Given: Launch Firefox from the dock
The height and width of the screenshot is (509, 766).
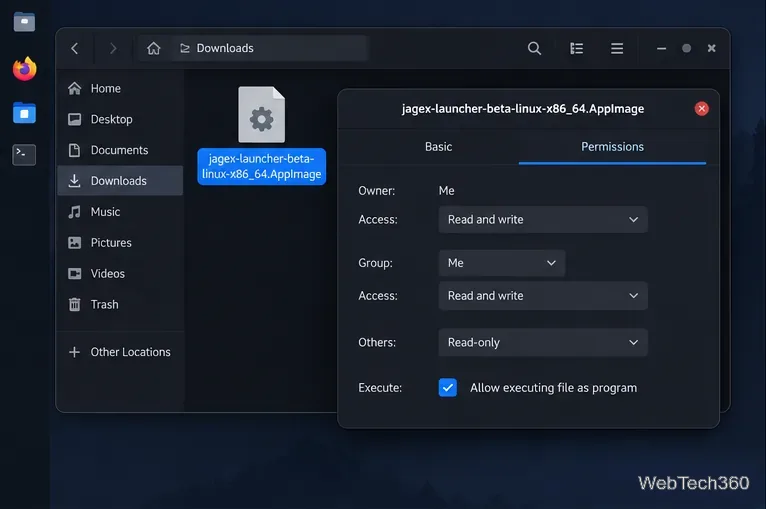Looking at the screenshot, I should [24, 68].
